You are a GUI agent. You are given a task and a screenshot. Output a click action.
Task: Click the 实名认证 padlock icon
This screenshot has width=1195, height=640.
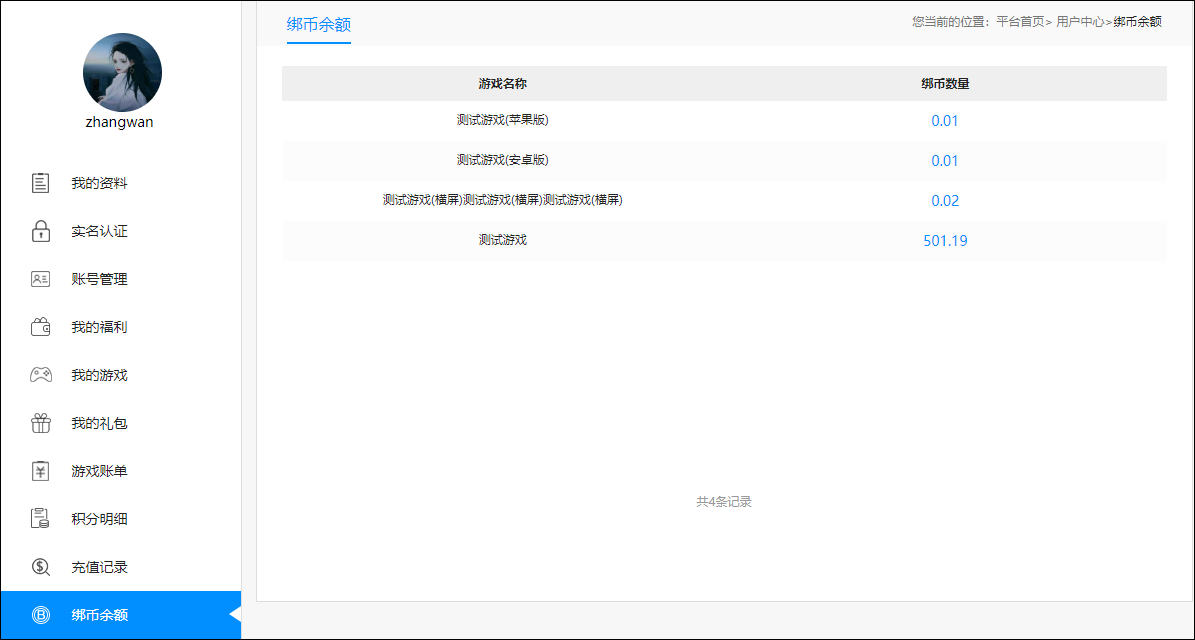pos(40,231)
